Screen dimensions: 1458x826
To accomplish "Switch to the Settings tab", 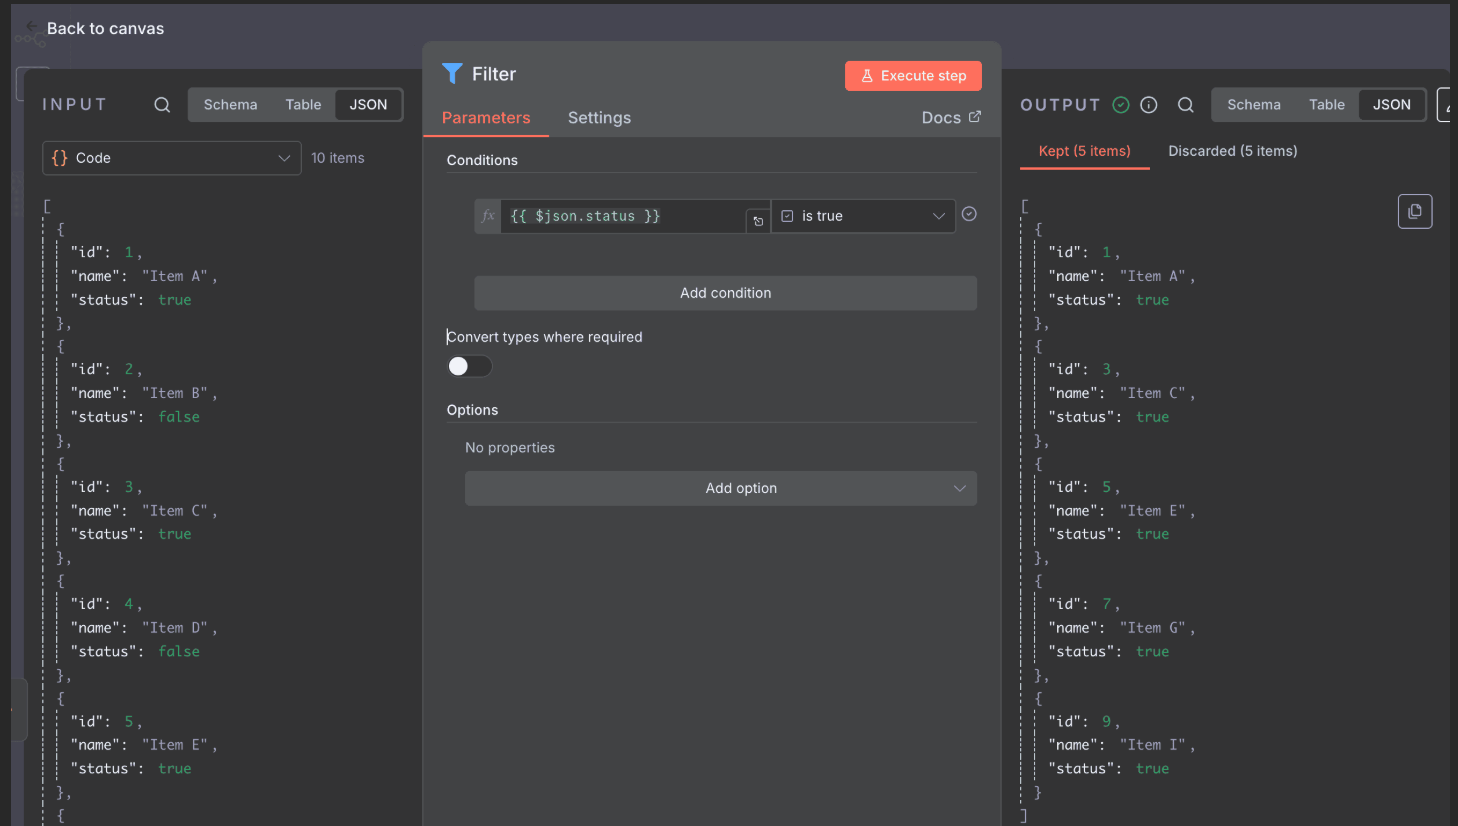I will pyautogui.click(x=599, y=118).
